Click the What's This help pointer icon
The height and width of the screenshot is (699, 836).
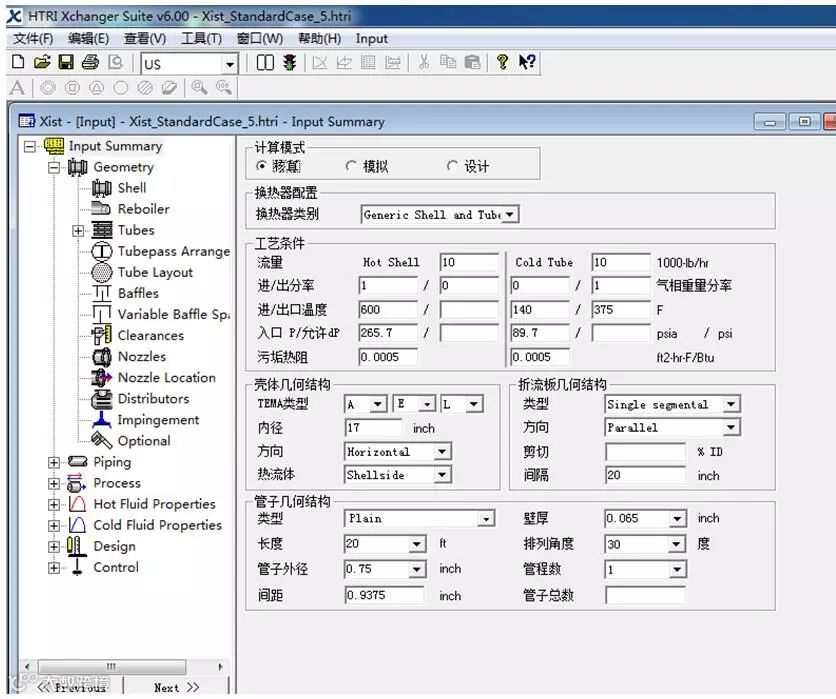[527, 62]
